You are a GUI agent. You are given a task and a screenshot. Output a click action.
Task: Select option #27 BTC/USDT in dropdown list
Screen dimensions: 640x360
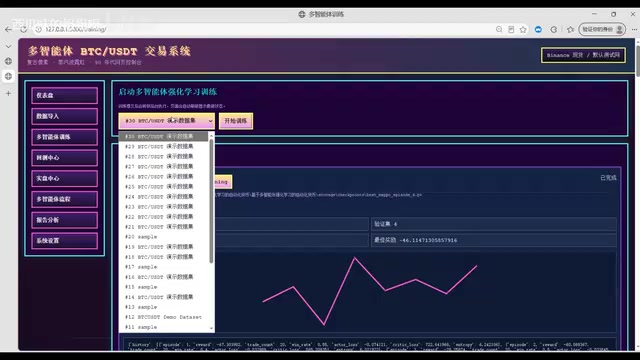[163, 167]
